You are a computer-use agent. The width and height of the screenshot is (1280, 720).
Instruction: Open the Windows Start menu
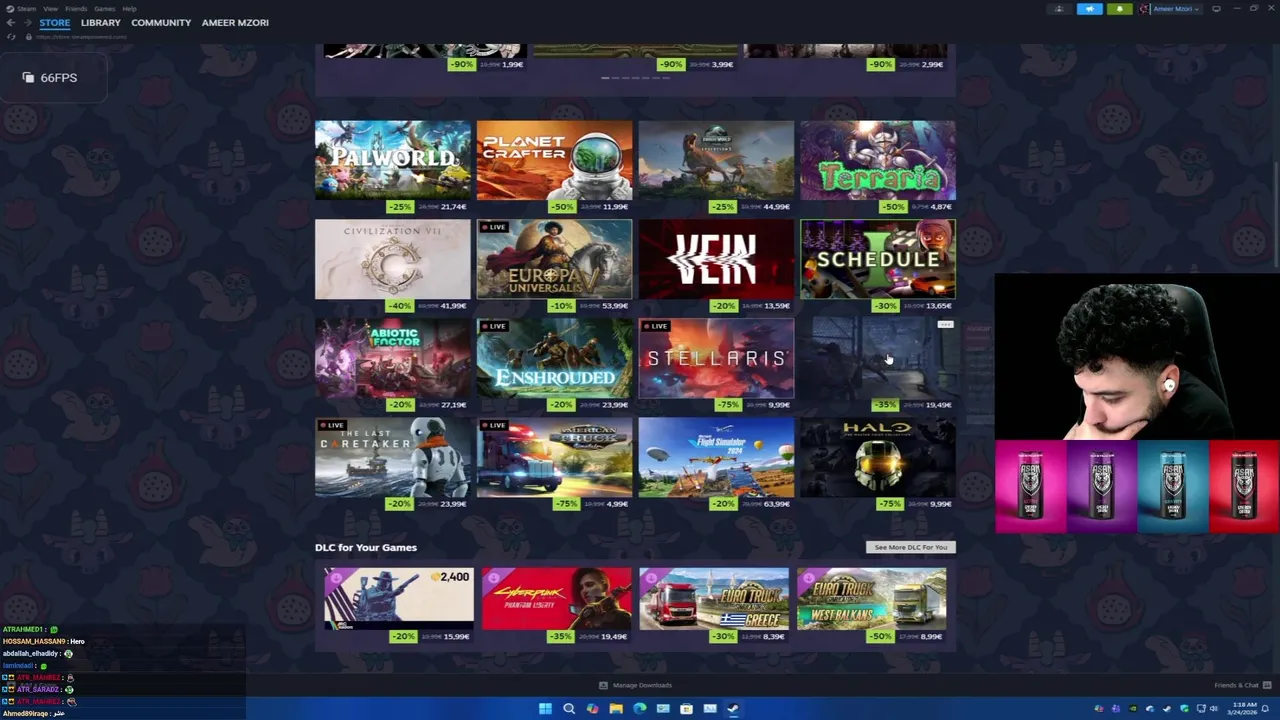[545, 709]
